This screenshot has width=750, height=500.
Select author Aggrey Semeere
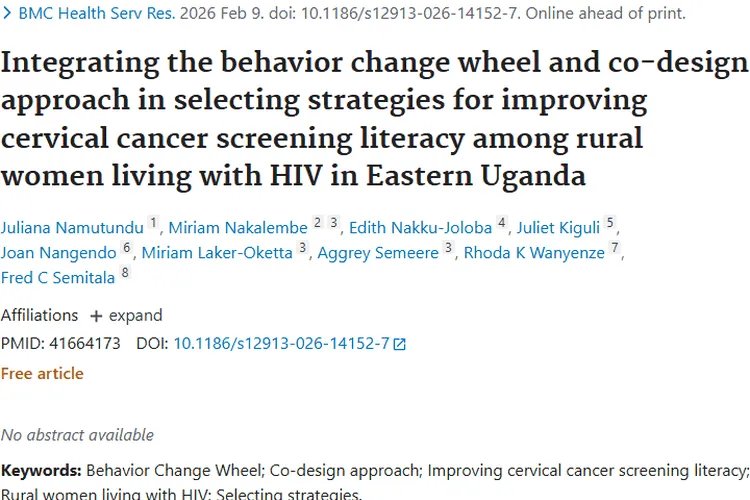pos(377,253)
